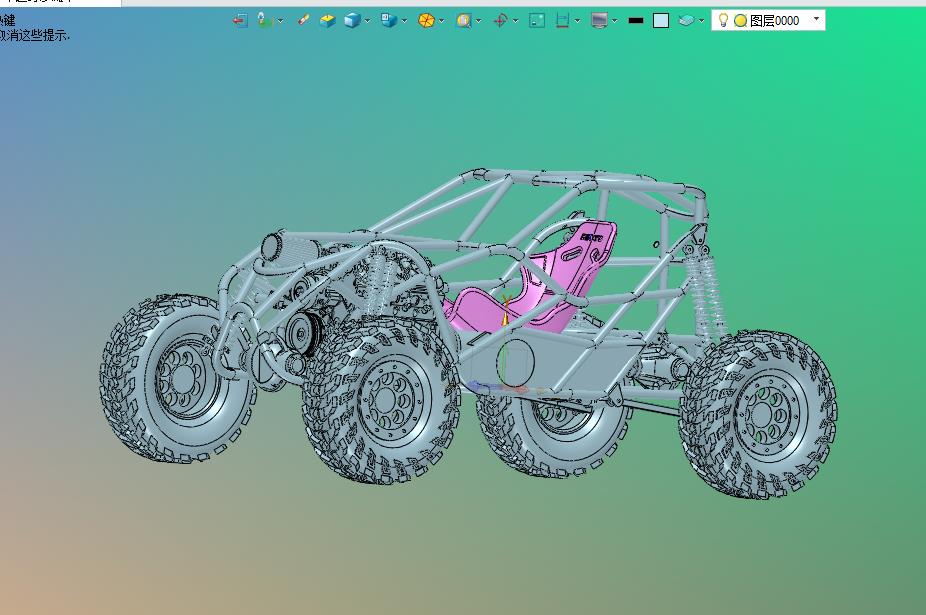The image size is (926, 615).
Task: Toggle the layer lightbulb visibility icon
Action: [723, 20]
